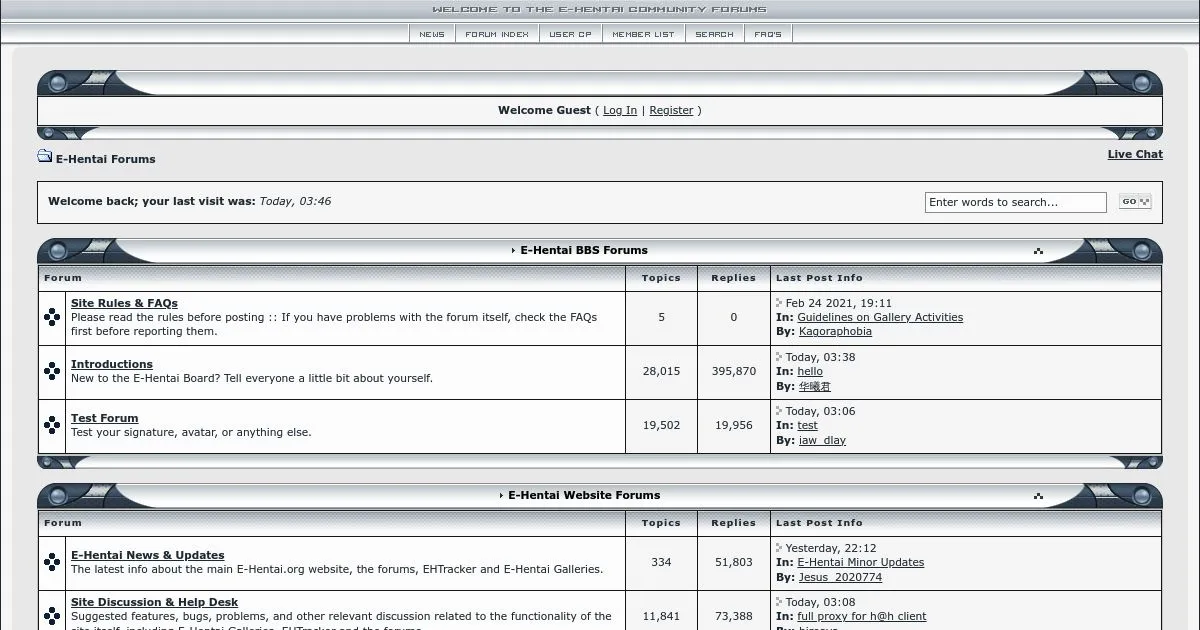The width and height of the screenshot is (1200, 630).
Task: Open User CP from the top bar
Action: (571, 34)
